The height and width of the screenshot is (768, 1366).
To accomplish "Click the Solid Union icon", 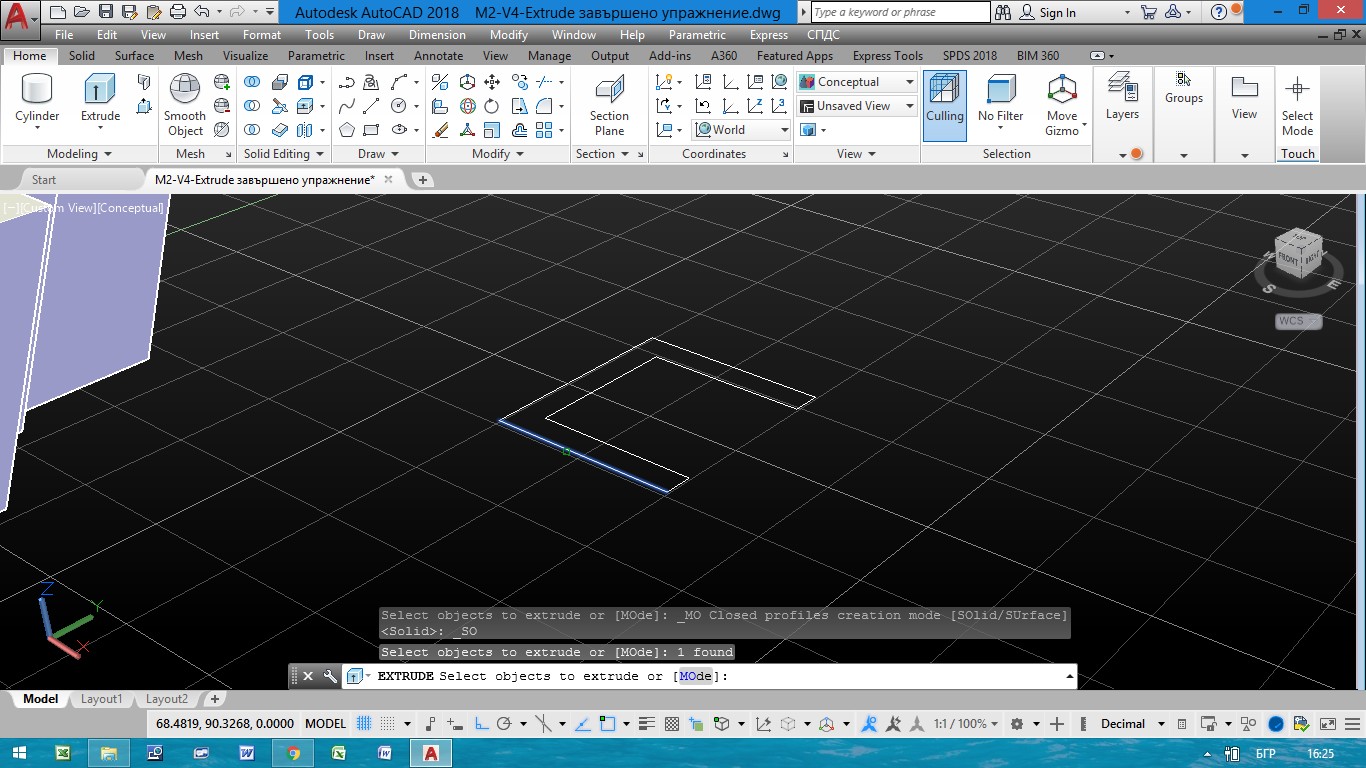I will point(253,82).
